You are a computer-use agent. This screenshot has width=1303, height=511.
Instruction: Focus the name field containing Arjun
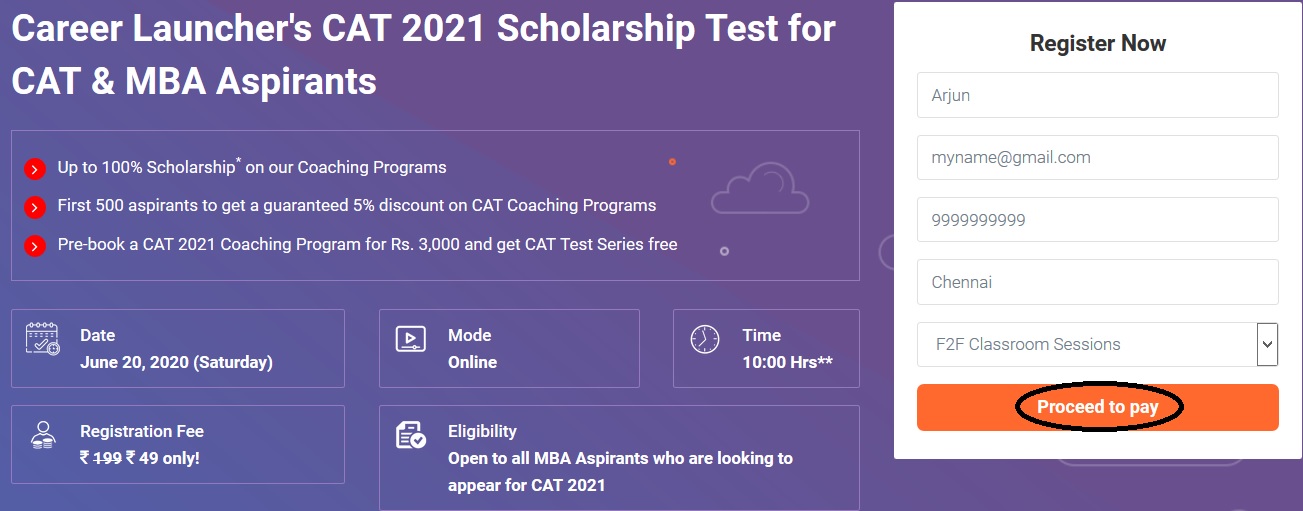(1098, 95)
